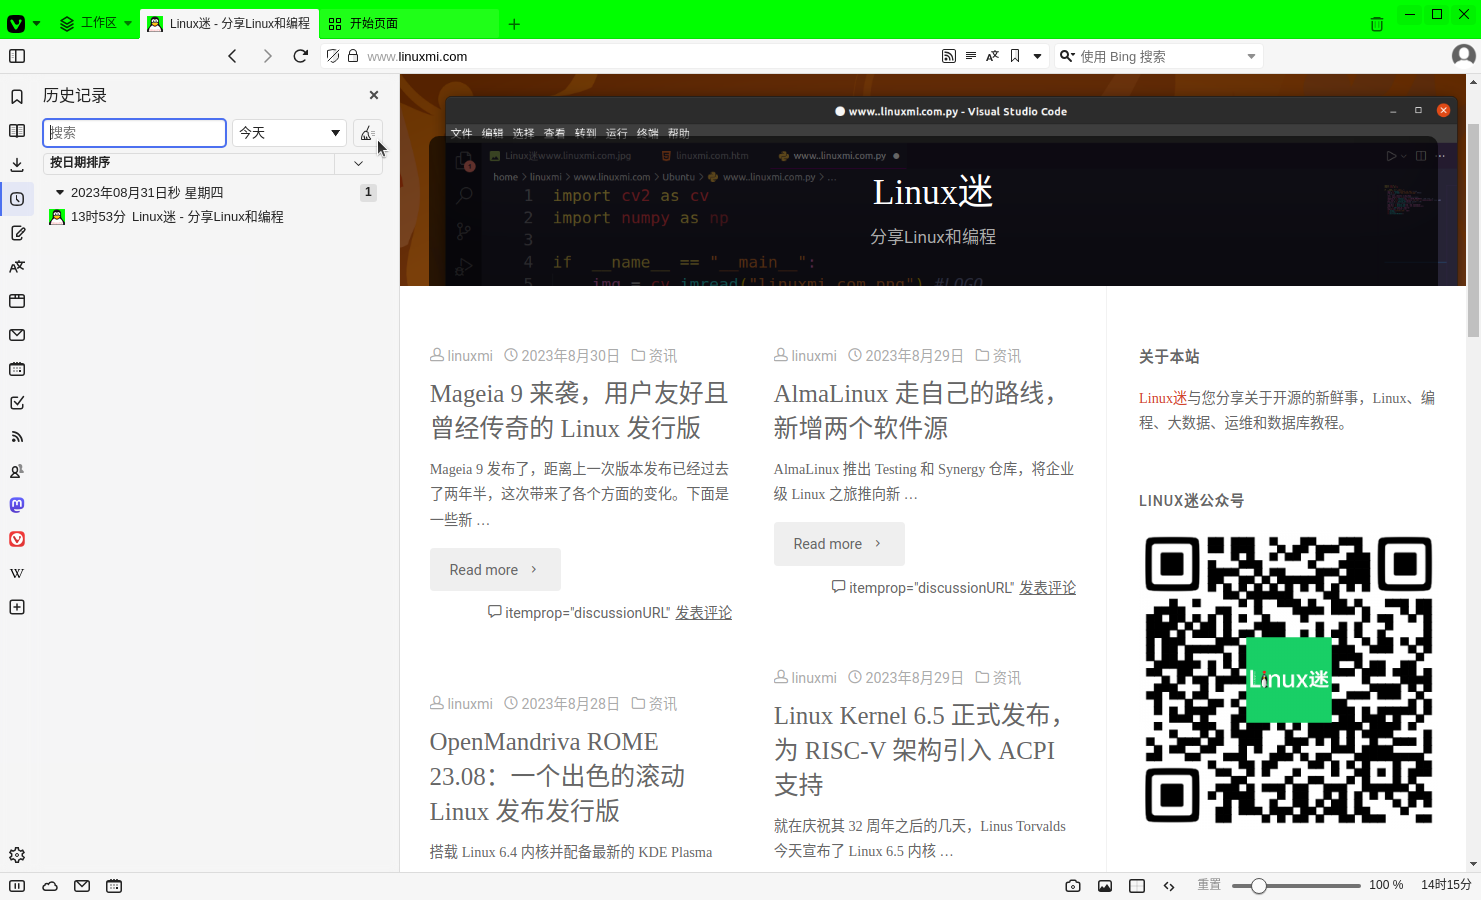This screenshot has height=900, width=1481.
Task: Close the 历史记录 panel
Action: pos(374,95)
